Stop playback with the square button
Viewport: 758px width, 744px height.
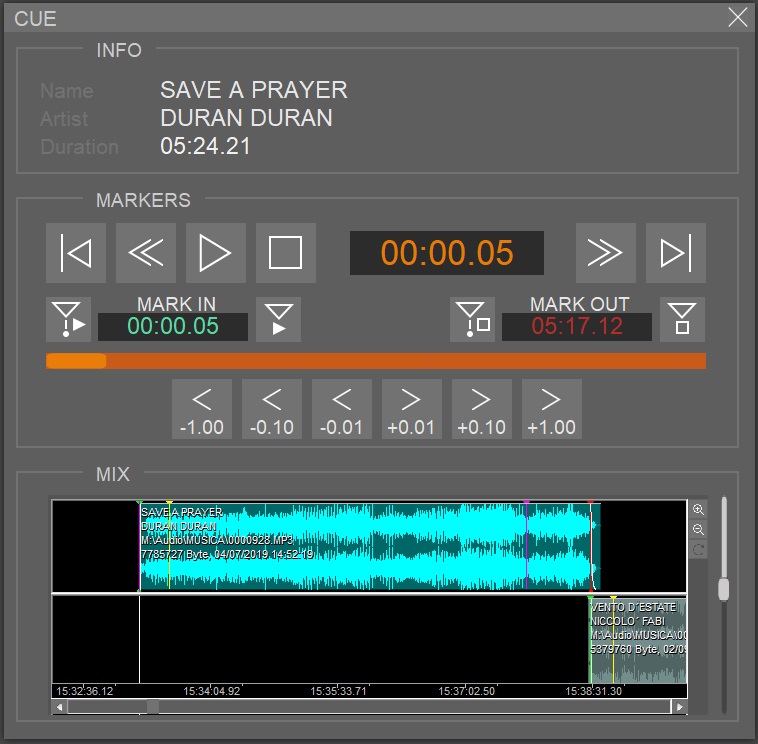coord(286,253)
